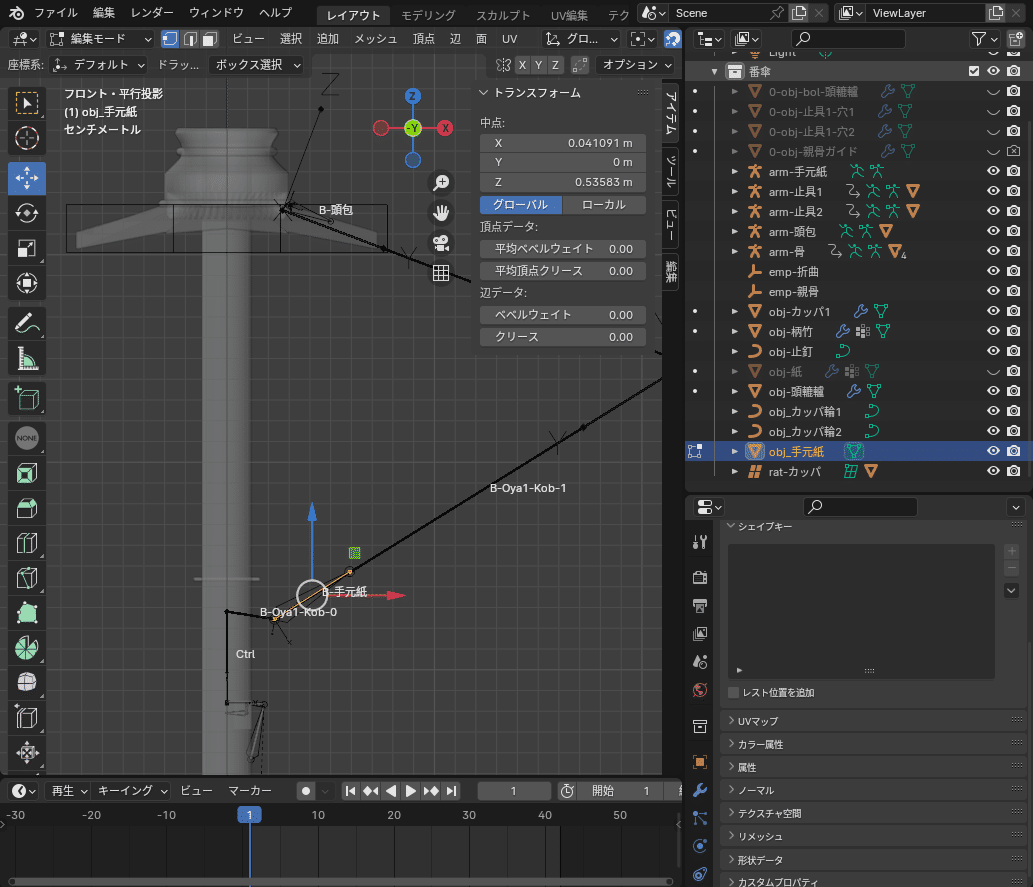Hide obj_手元紙 in viewport
Viewport: 1033px width, 887px height.
pos(993,451)
